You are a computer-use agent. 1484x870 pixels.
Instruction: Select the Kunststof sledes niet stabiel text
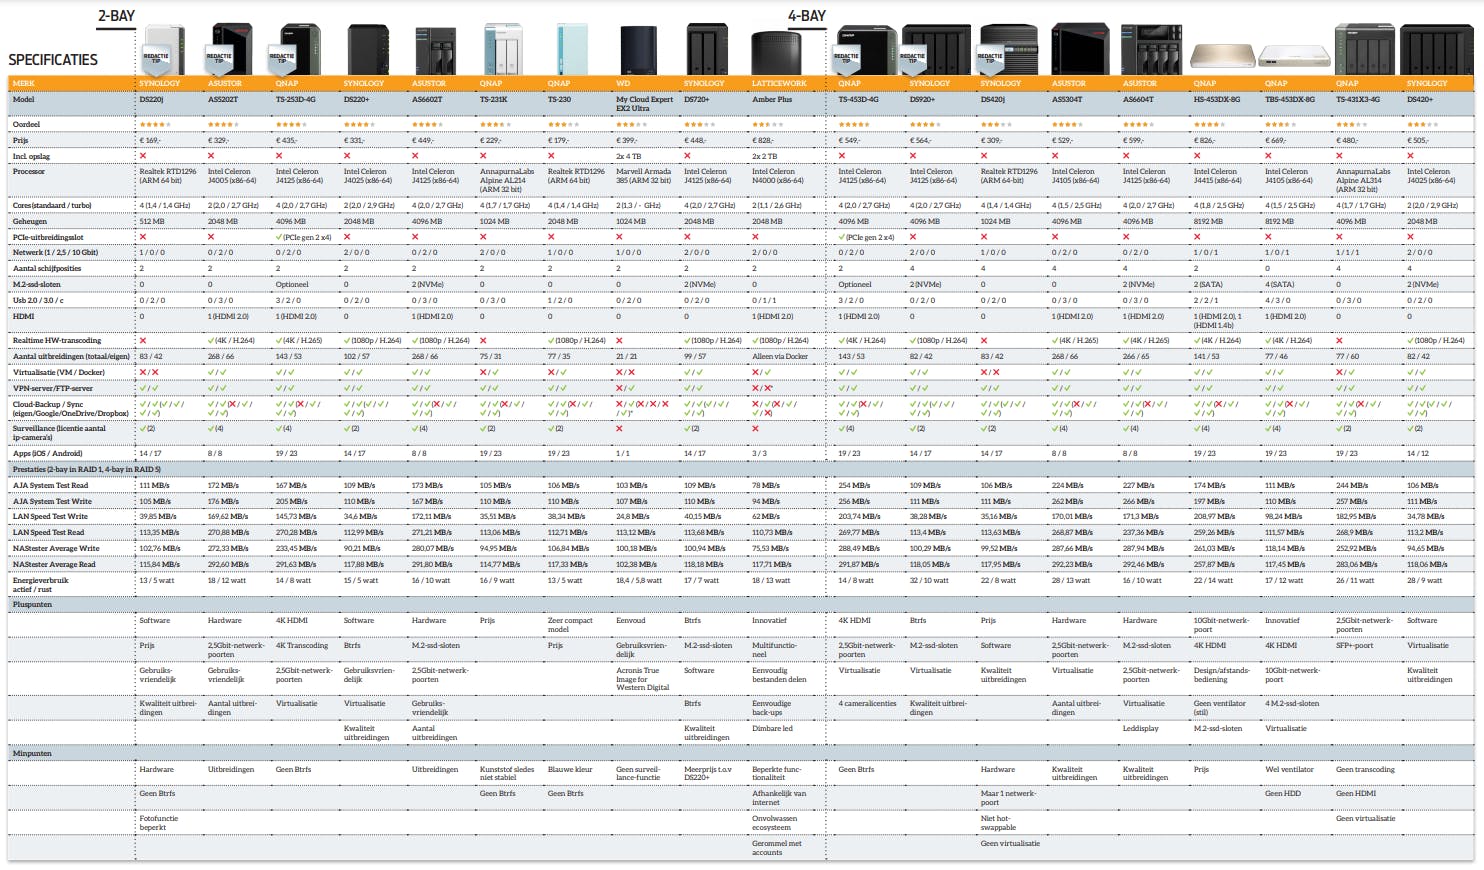507,773
